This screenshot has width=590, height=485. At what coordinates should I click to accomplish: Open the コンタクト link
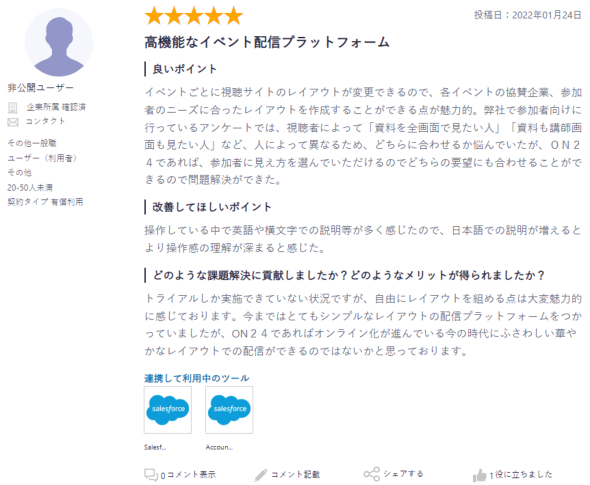[x=45, y=121]
